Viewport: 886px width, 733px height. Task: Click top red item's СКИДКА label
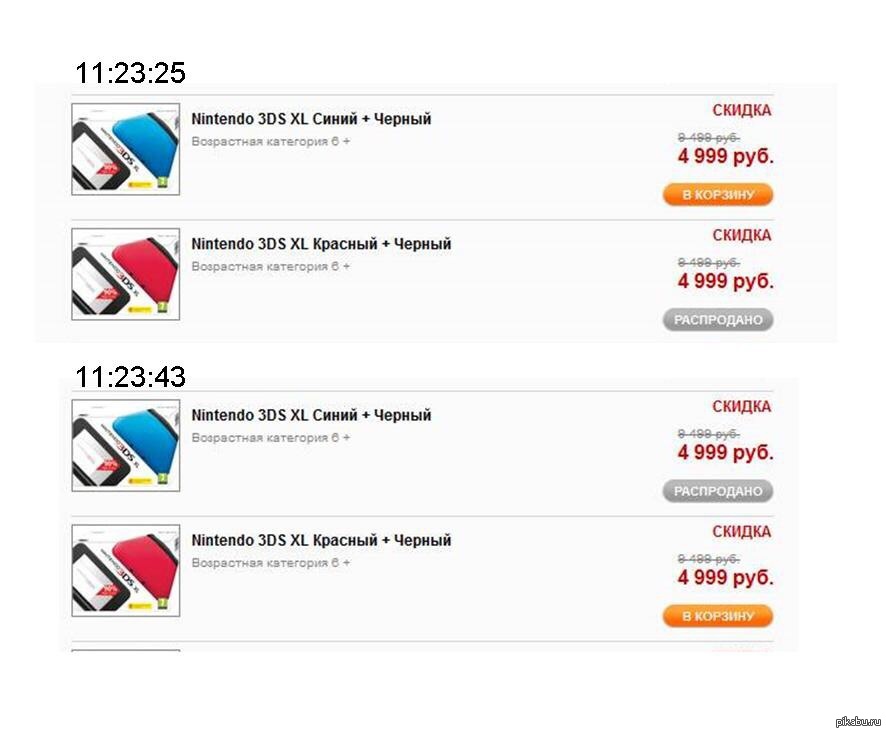click(741, 235)
